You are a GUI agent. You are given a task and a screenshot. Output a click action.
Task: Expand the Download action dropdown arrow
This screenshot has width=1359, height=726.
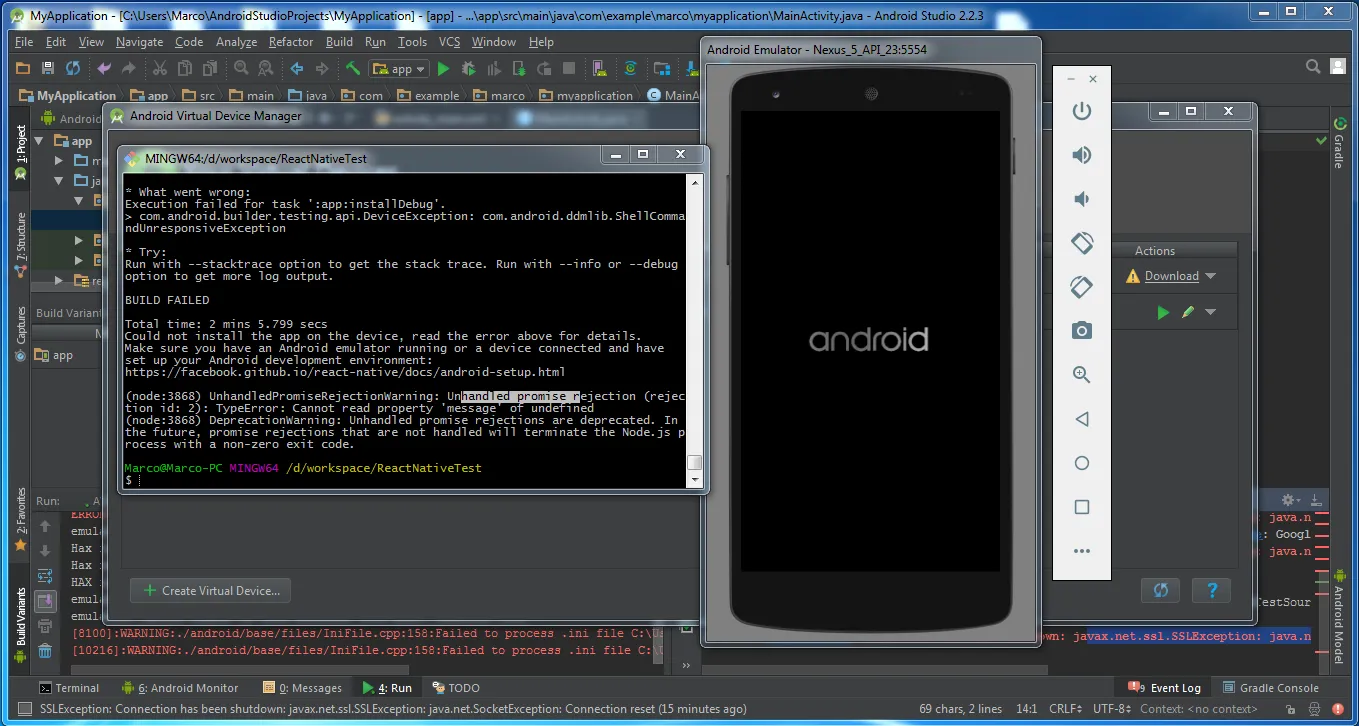(1210, 276)
